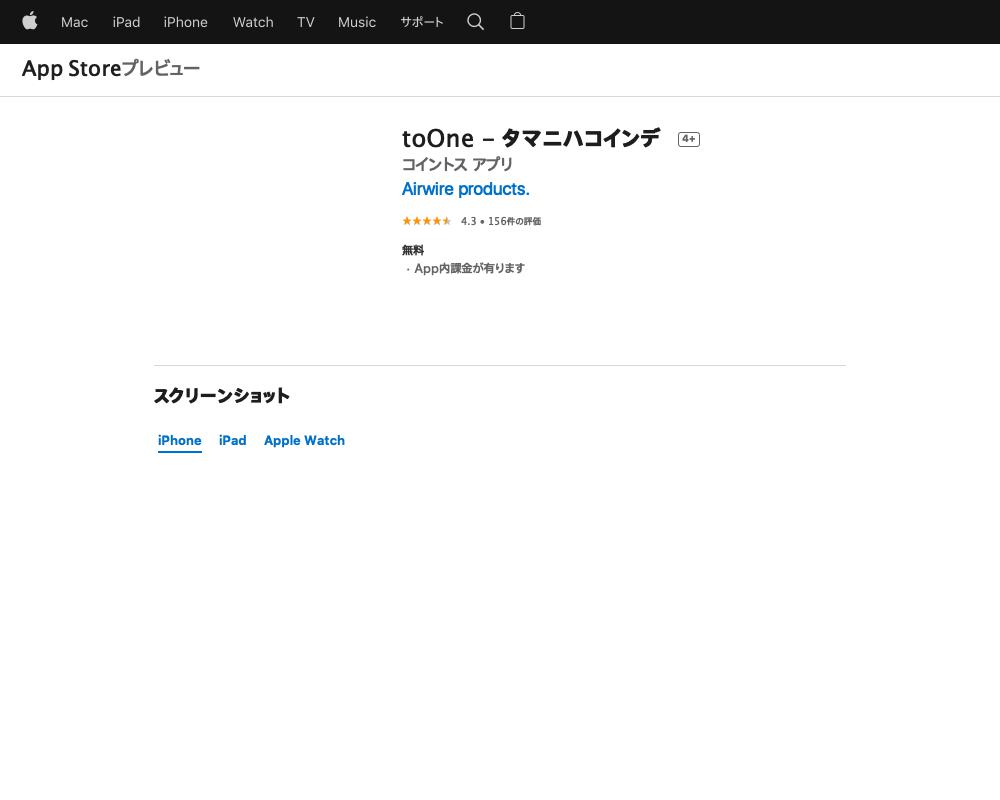Switch to the iPad screenshots tab
Image resolution: width=1000 pixels, height=800 pixels.
point(232,440)
